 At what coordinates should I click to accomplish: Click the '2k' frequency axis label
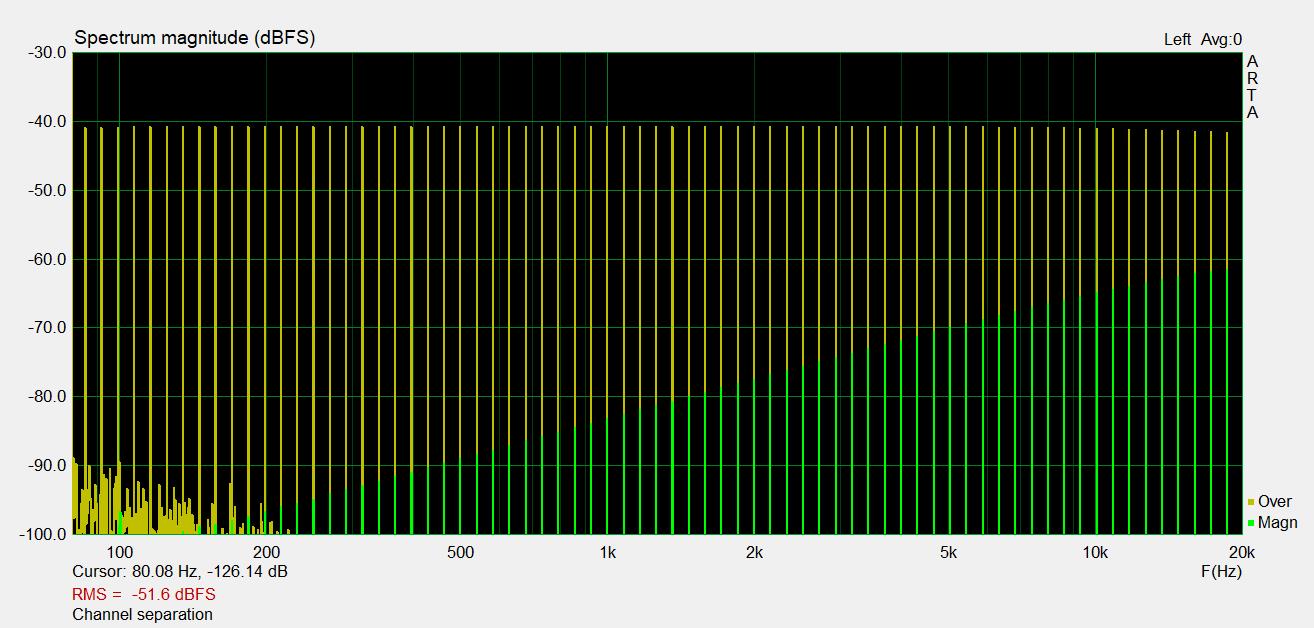[x=754, y=553]
